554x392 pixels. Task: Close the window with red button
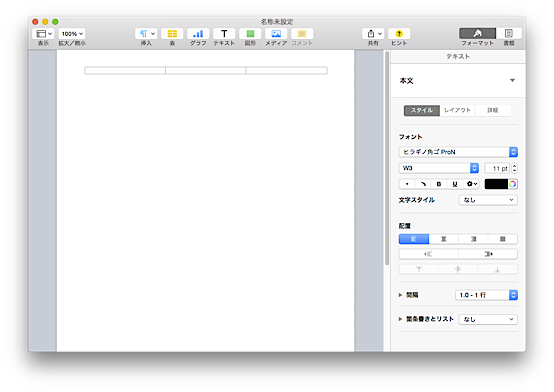pos(35,22)
